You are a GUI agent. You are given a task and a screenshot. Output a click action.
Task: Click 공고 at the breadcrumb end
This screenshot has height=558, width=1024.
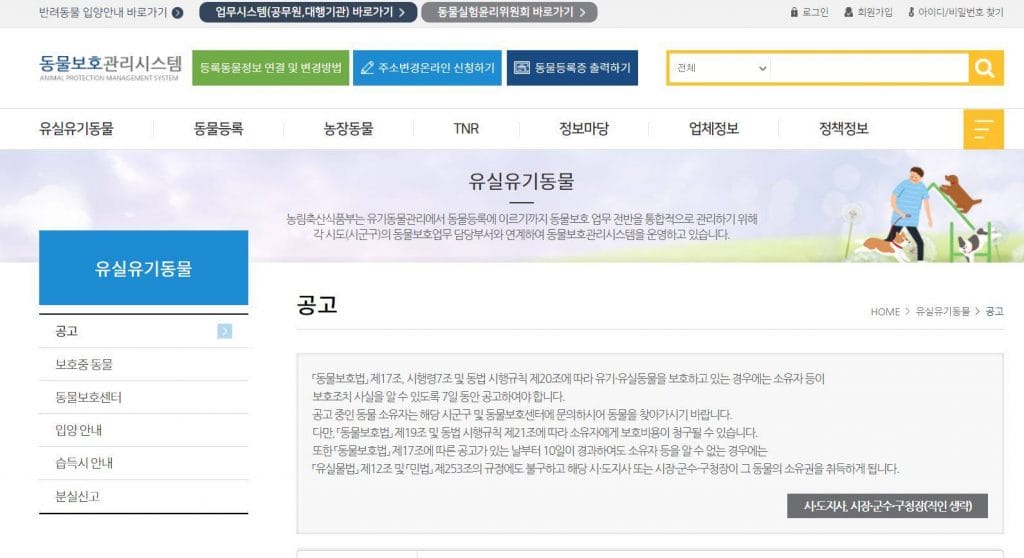click(995, 312)
